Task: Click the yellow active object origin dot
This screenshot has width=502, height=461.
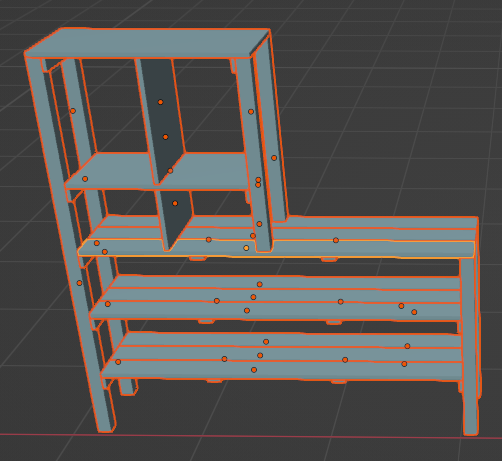Action: pyautogui.click(x=246, y=248)
